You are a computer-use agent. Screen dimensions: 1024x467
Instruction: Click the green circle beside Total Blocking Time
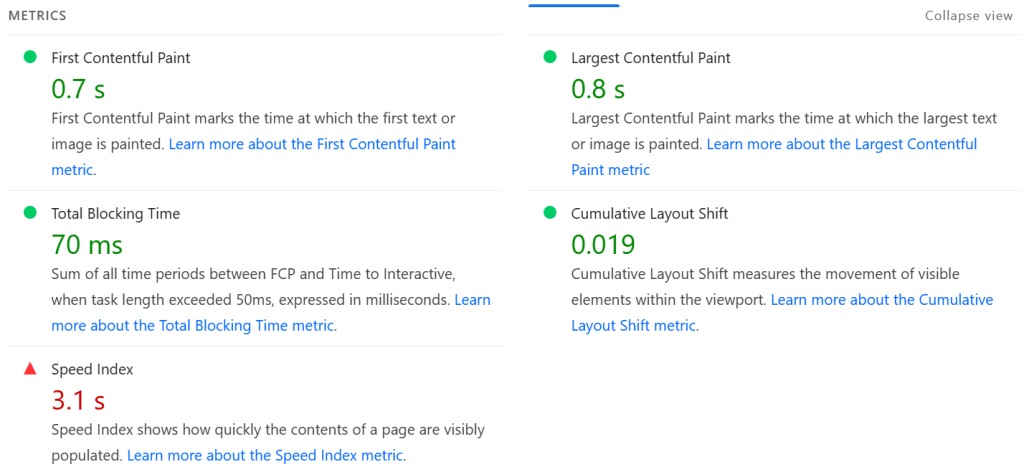(x=30, y=213)
